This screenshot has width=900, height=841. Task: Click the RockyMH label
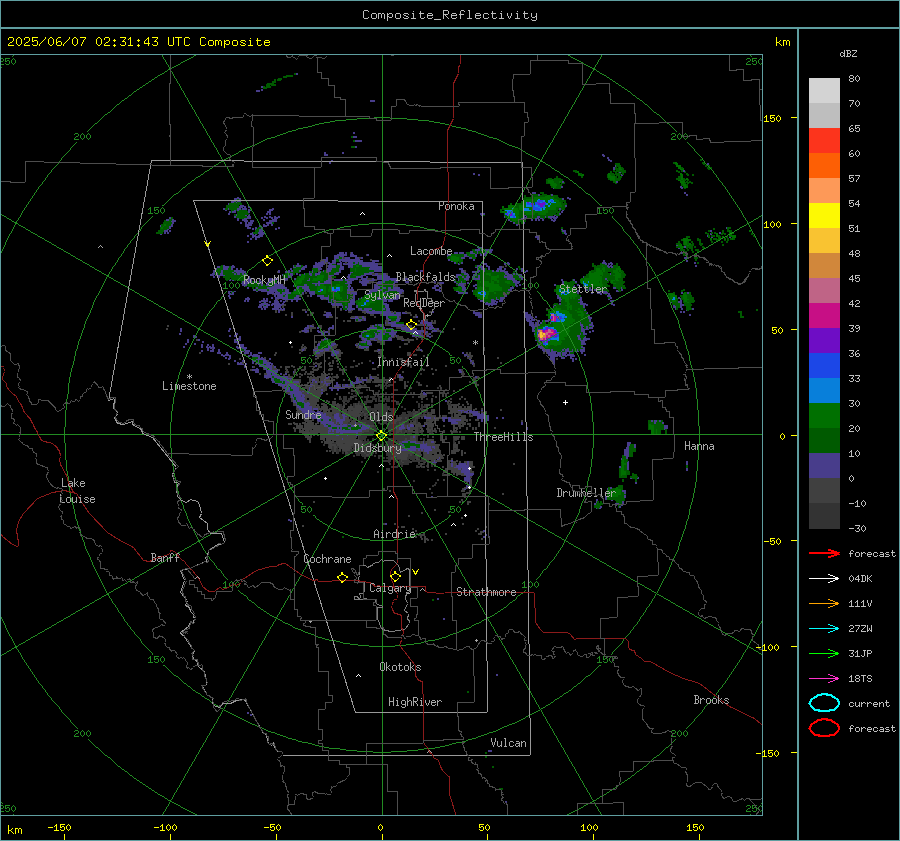click(264, 280)
